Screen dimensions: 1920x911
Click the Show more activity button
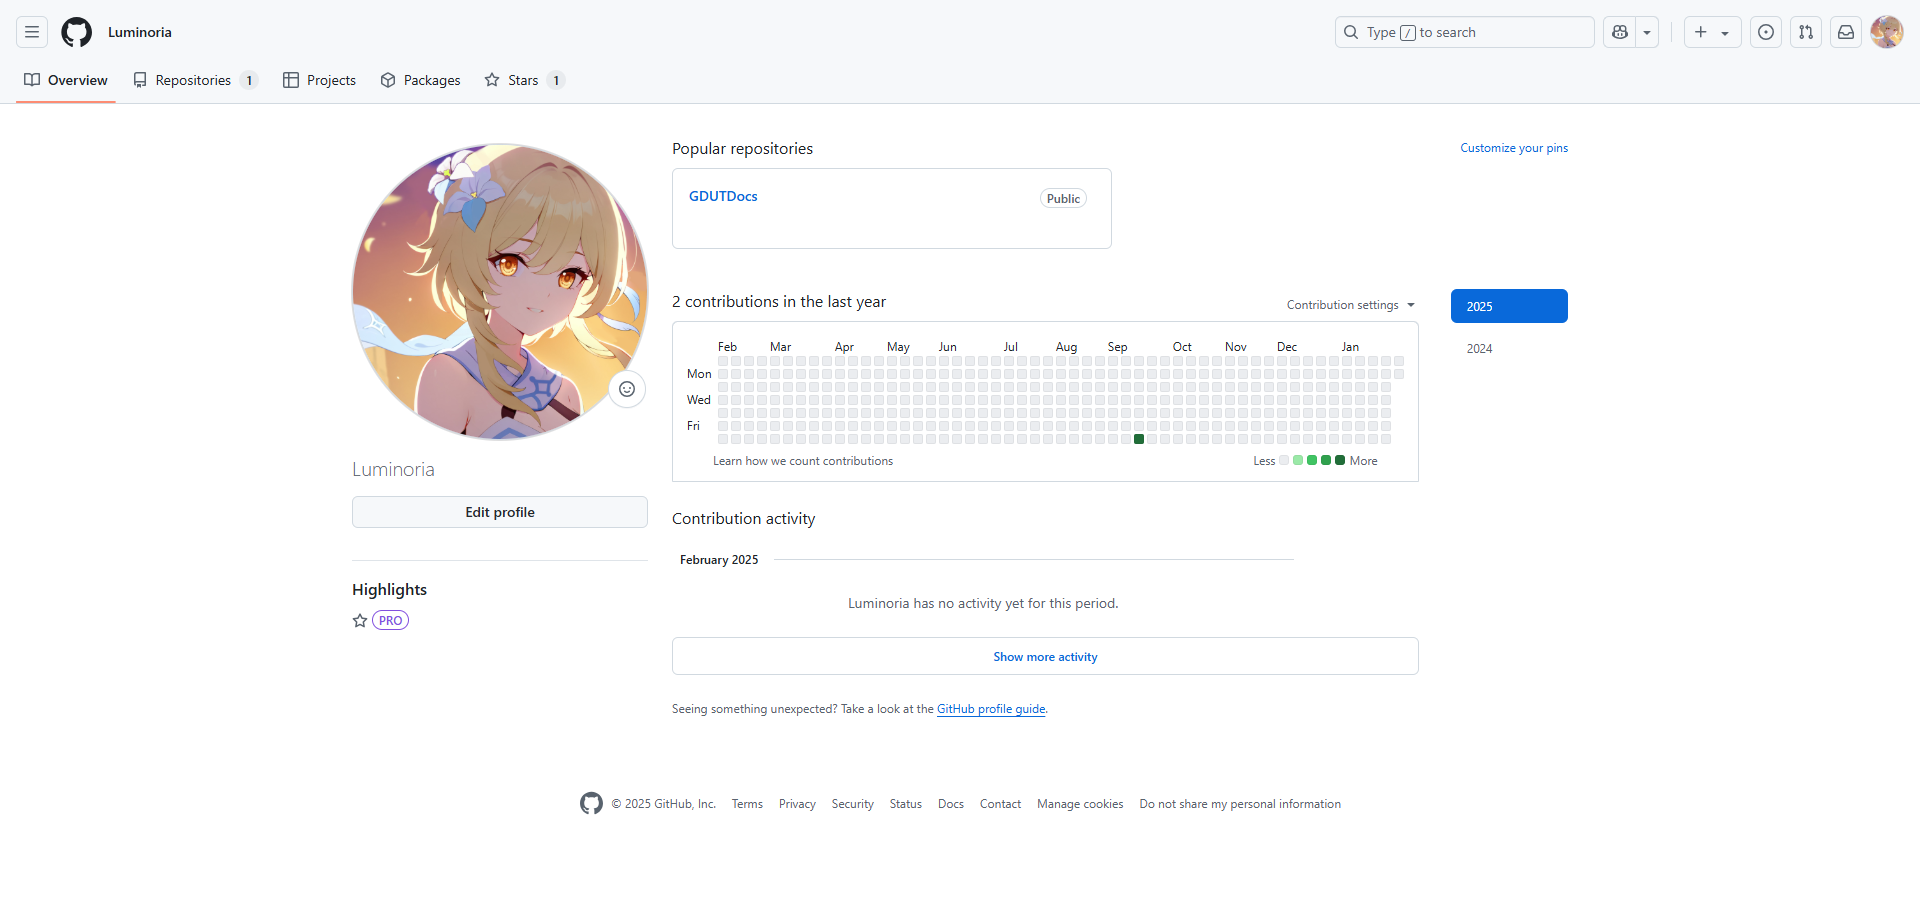click(x=1045, y=656)
